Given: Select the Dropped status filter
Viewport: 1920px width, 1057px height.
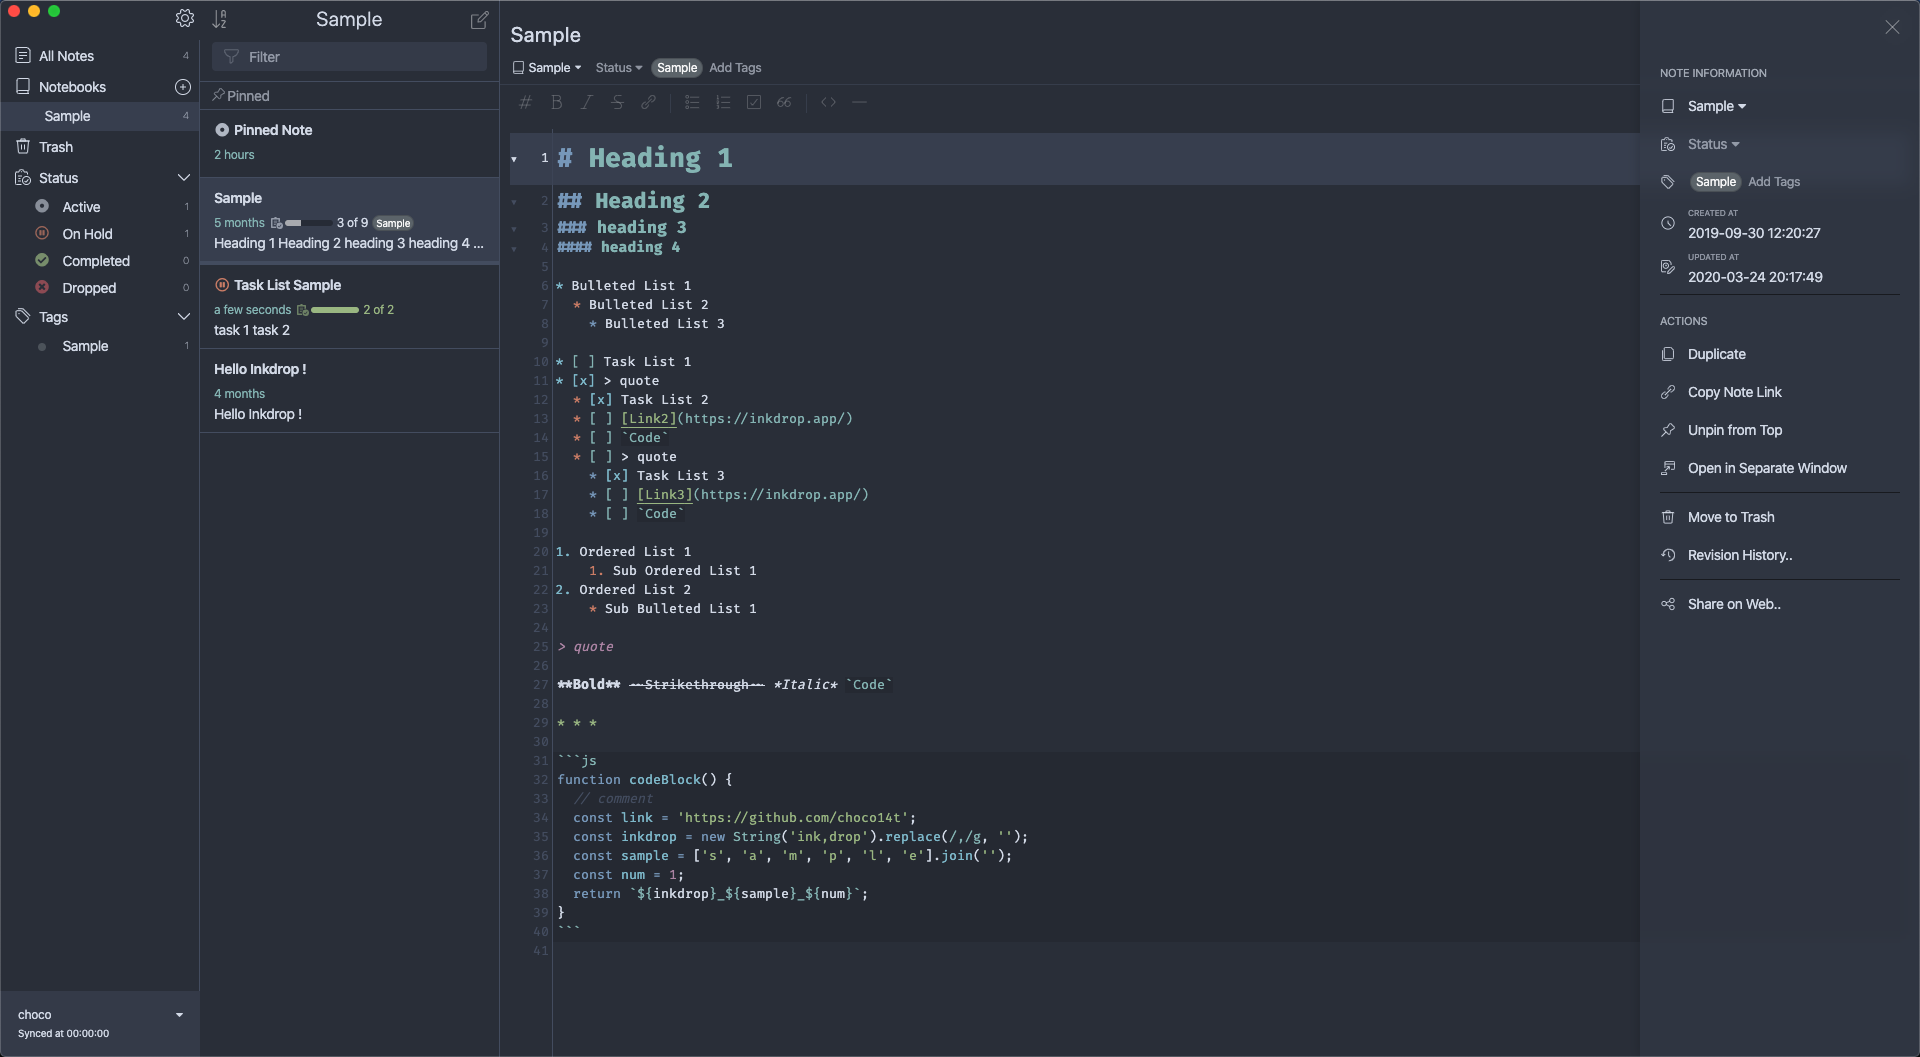Looking at the screenshot, I should coord(100,288).
